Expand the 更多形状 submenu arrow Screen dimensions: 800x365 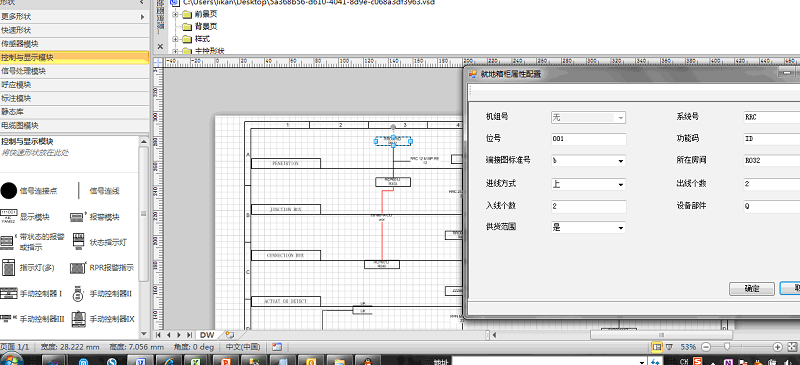point(142,17)
